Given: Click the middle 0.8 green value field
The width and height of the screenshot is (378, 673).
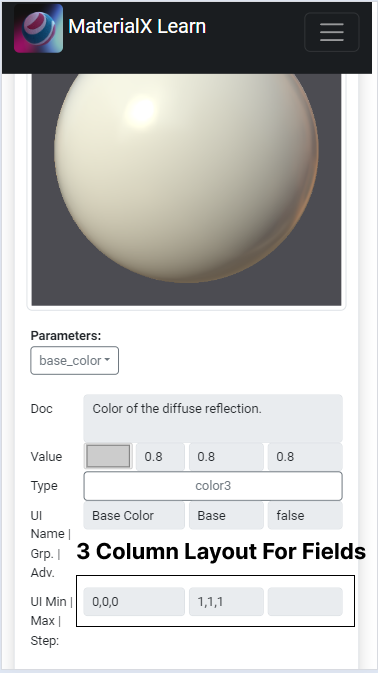Looking at the screenshot, I should coord(227,457).
